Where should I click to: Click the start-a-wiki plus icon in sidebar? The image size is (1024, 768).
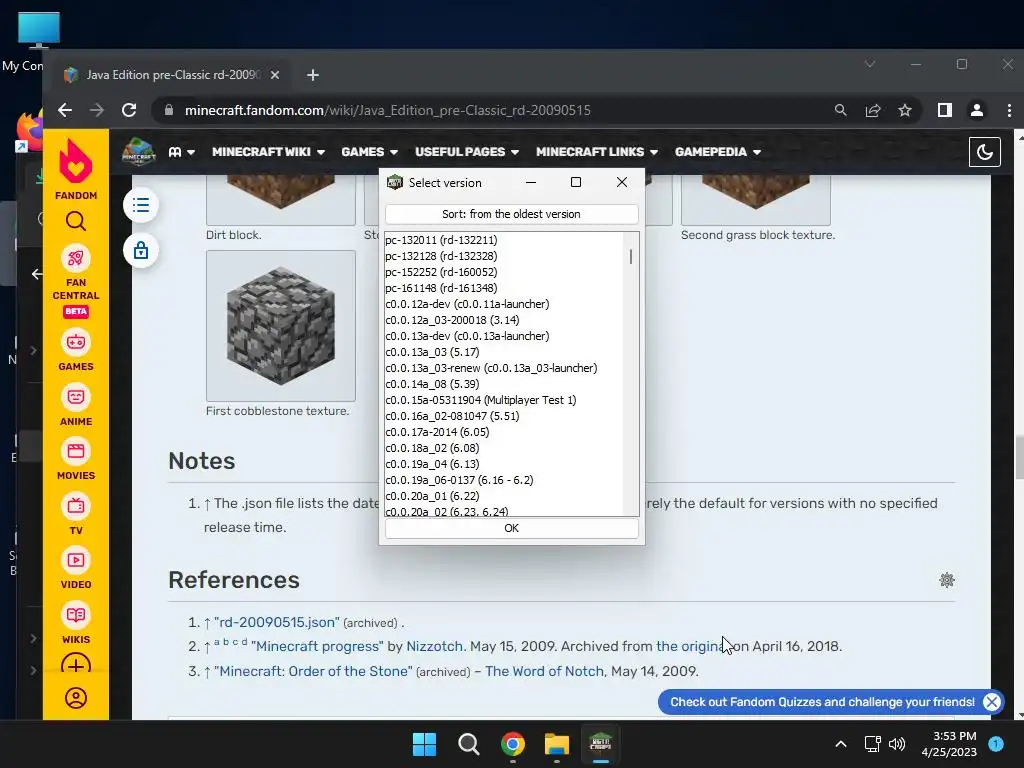coord(76,665)
